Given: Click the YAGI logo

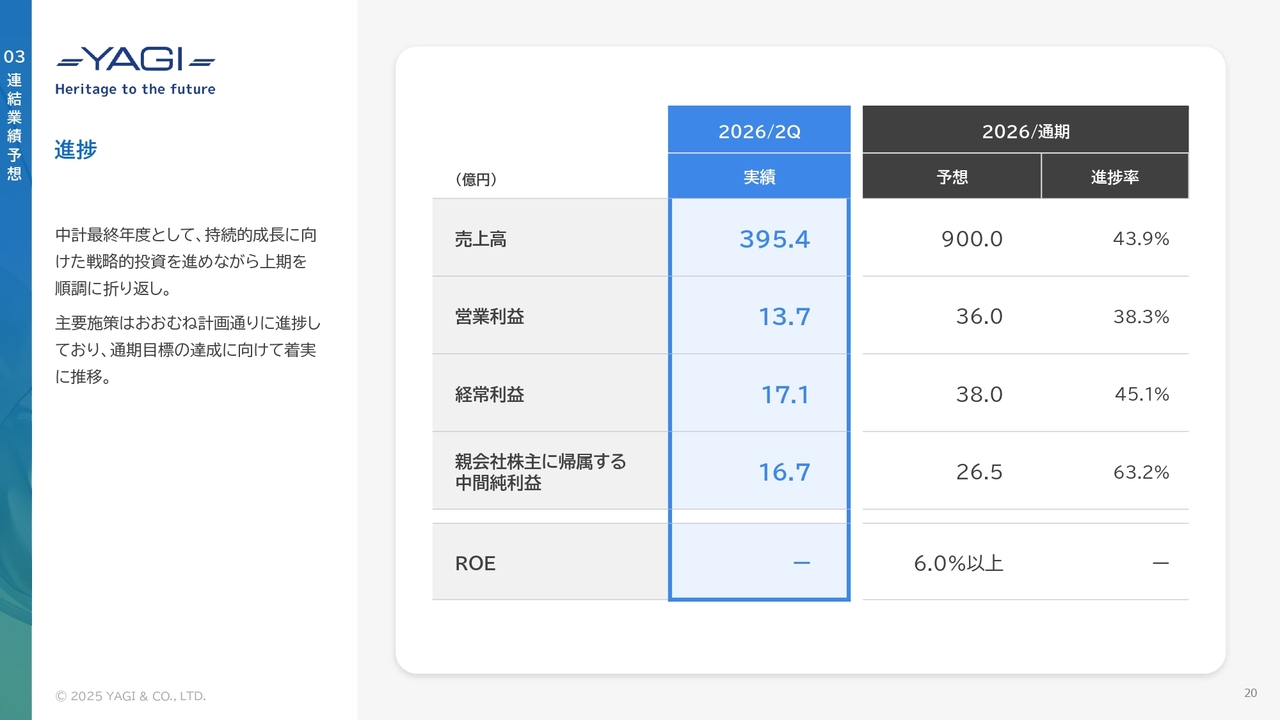Looking at the screenshot, I should pyautogui.click(x=135, y=60).
